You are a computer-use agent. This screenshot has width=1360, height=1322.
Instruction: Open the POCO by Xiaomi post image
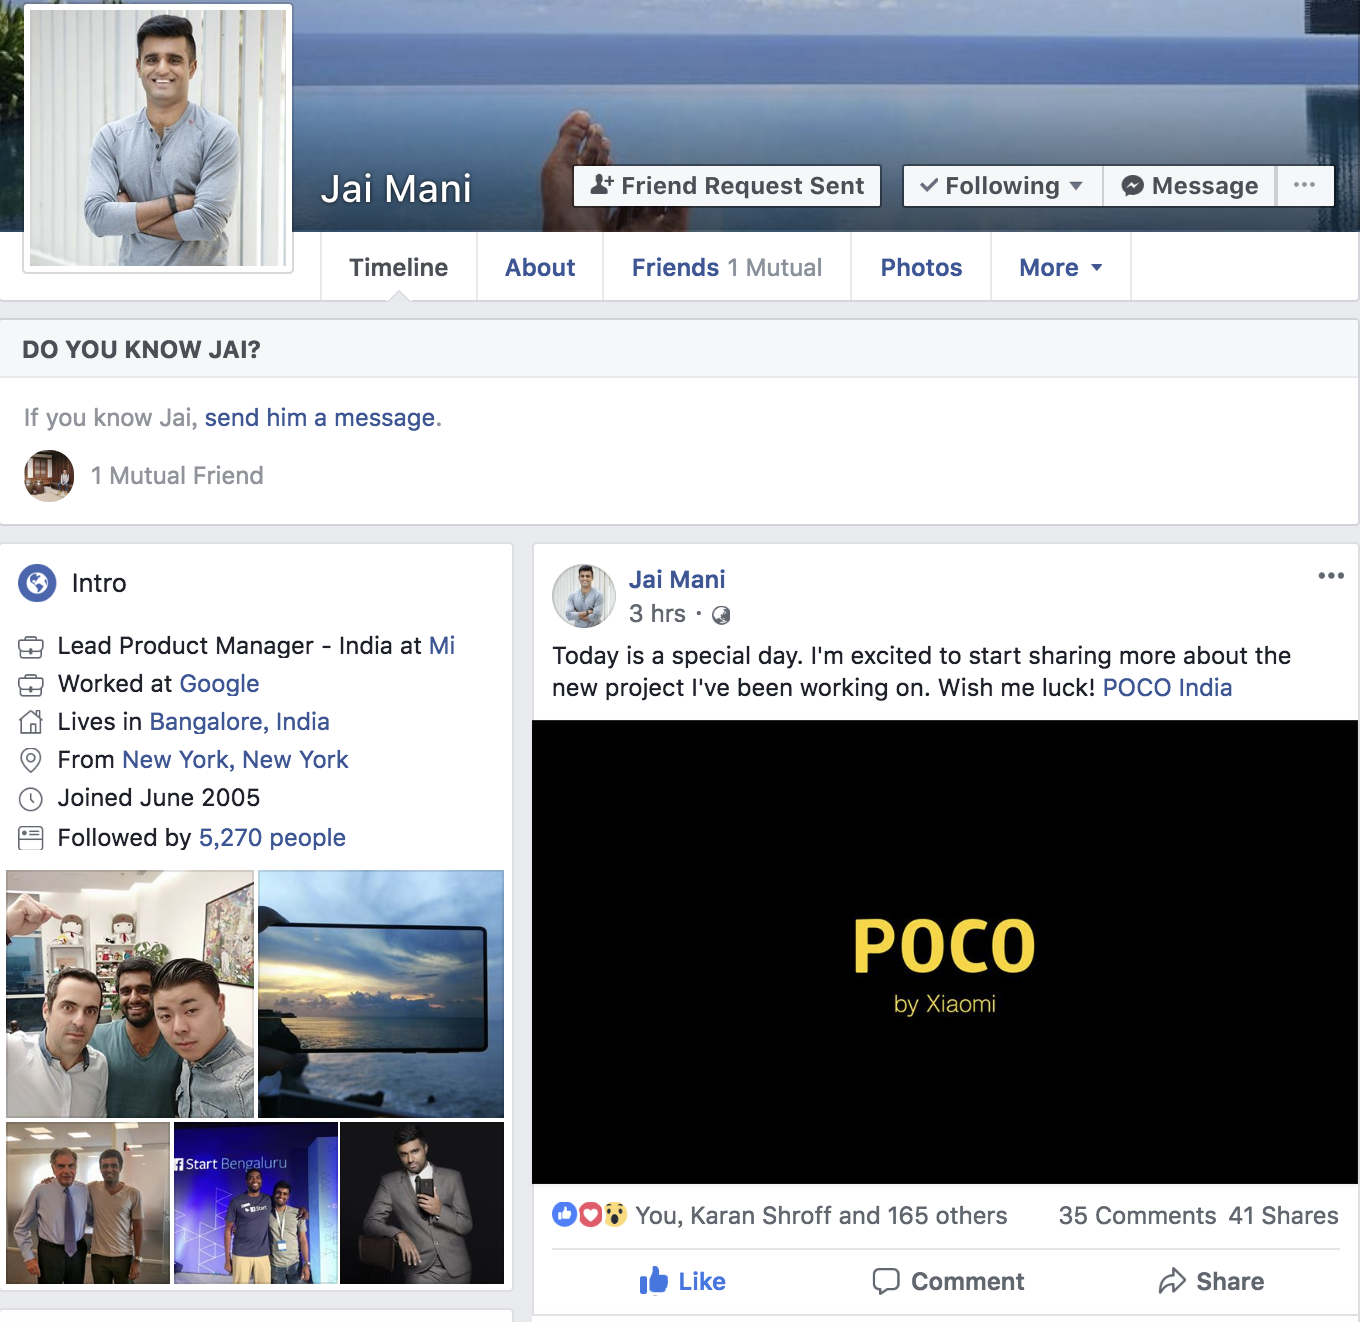click(945, 952)
